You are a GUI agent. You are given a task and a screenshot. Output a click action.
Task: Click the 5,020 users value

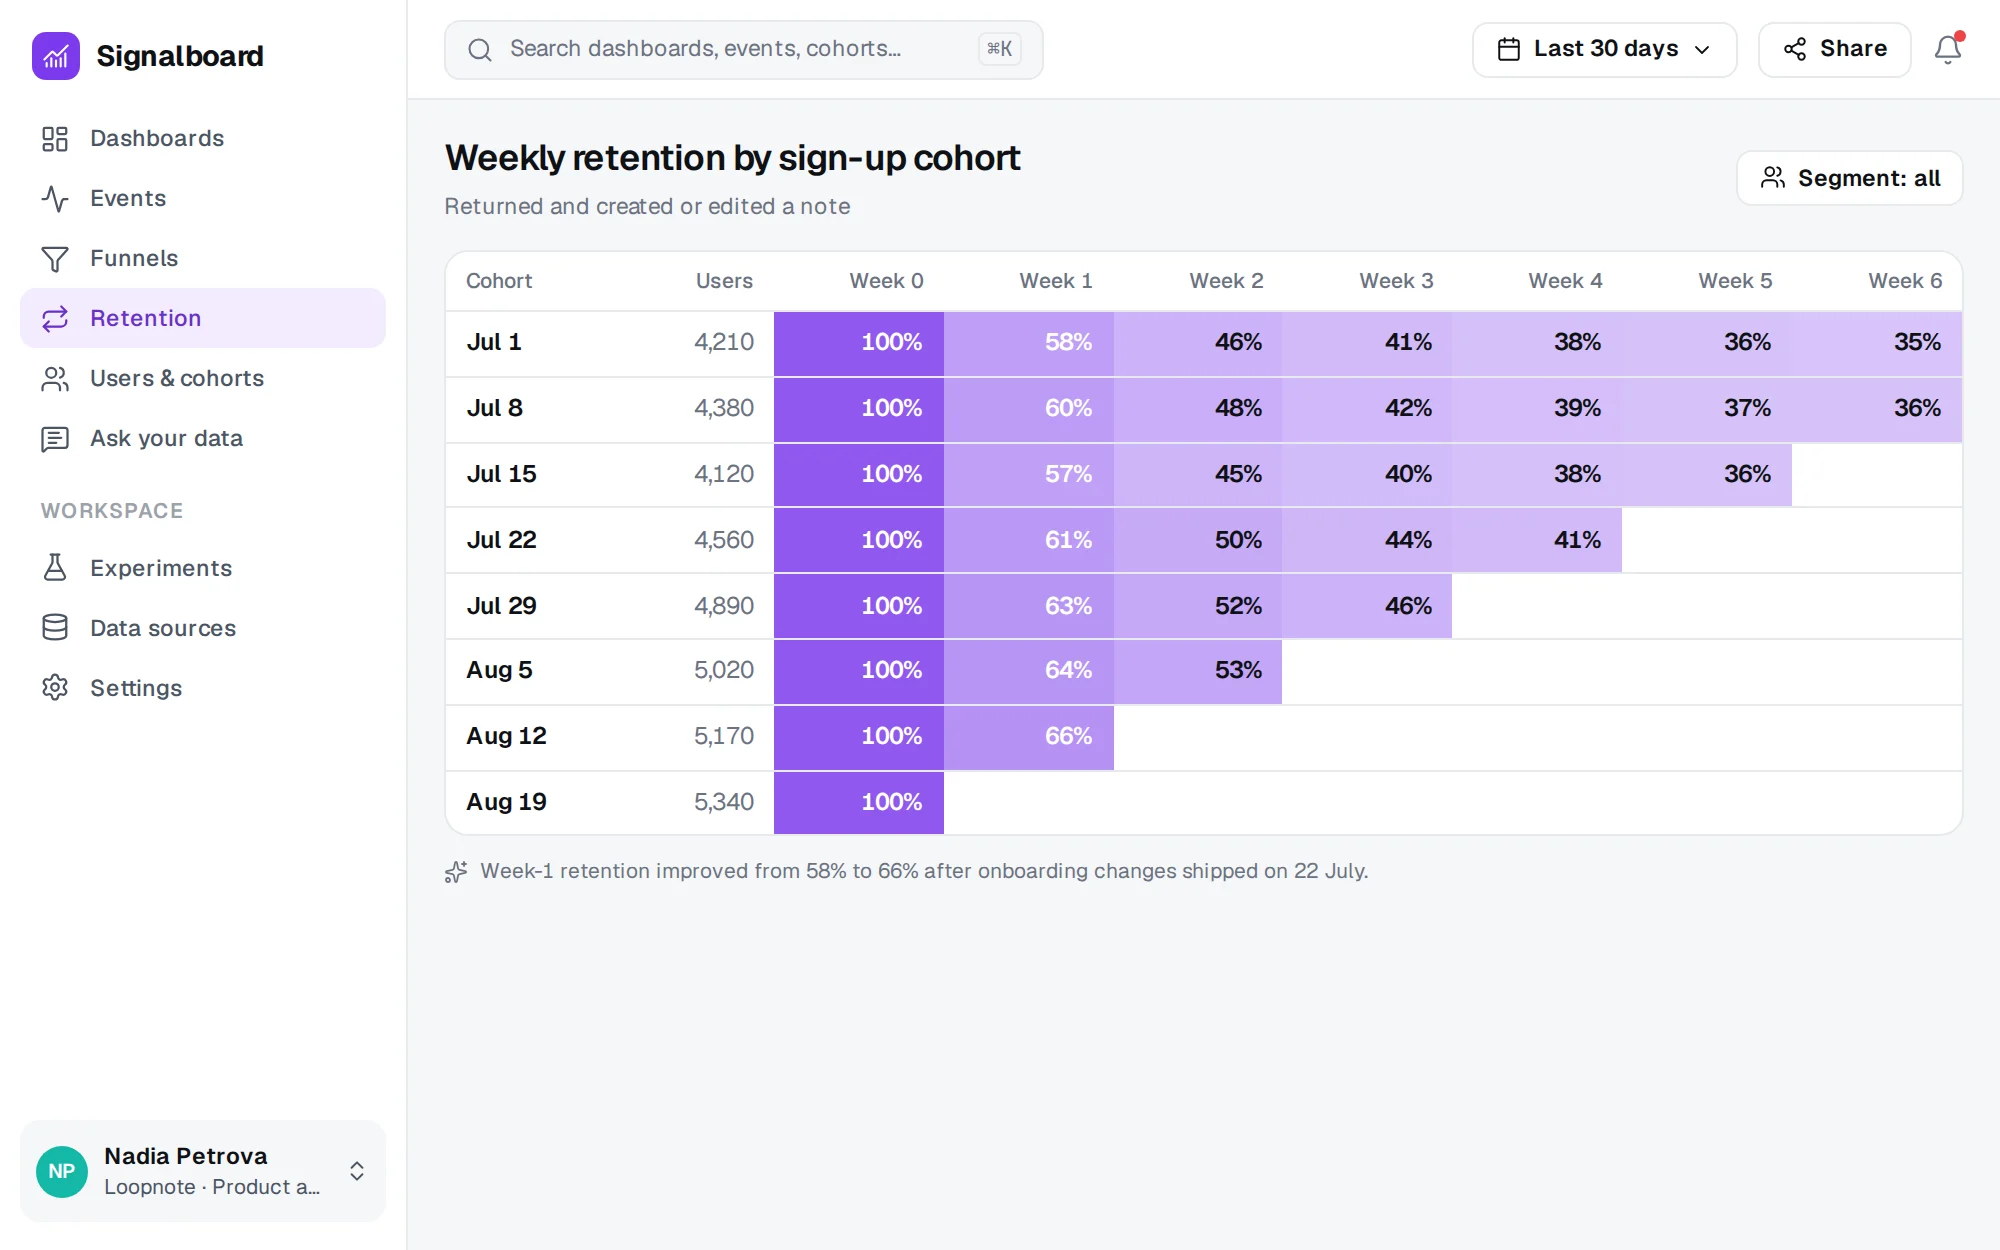pos(724,670)
